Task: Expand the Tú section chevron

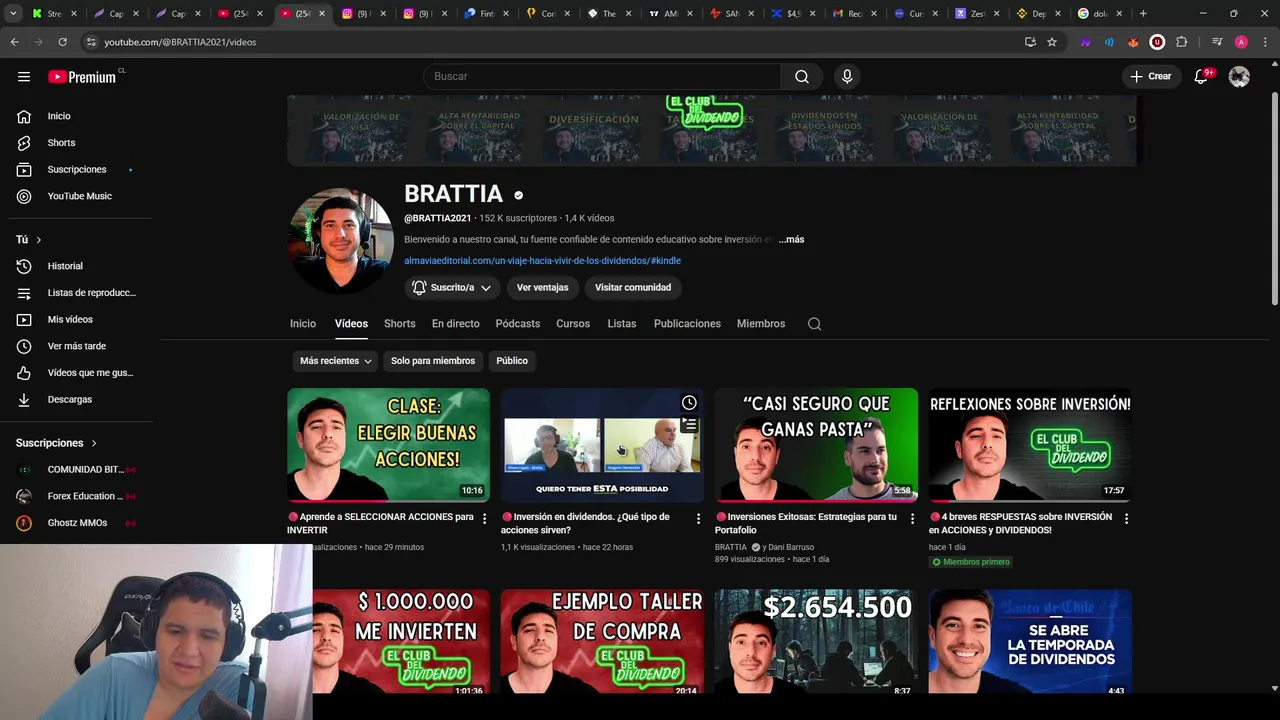Action: [x=39, y=240]
